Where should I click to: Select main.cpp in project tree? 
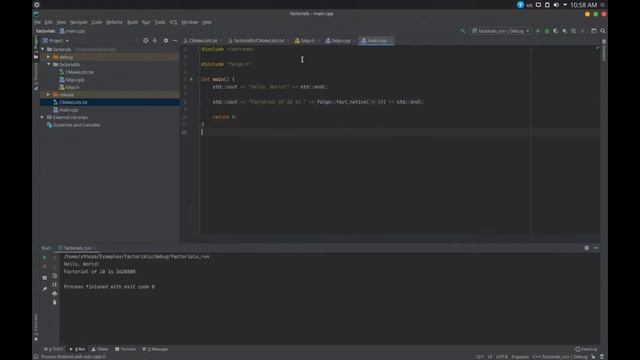[65, 110]
